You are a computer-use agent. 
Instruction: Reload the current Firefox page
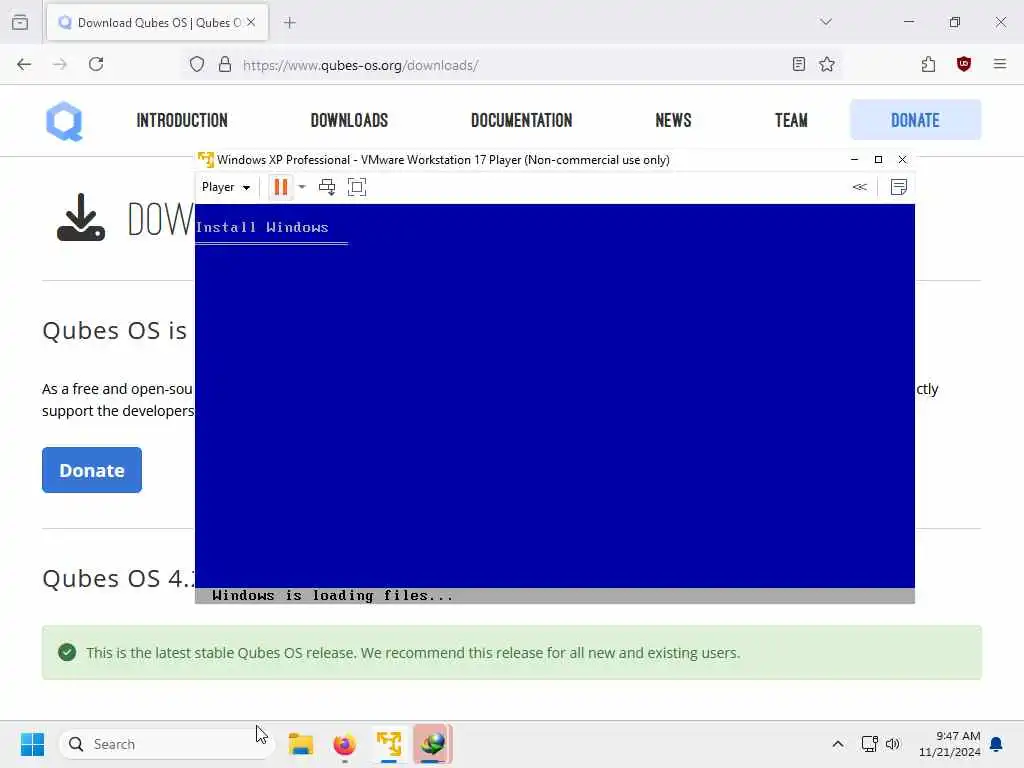click(x=96, y=65)
